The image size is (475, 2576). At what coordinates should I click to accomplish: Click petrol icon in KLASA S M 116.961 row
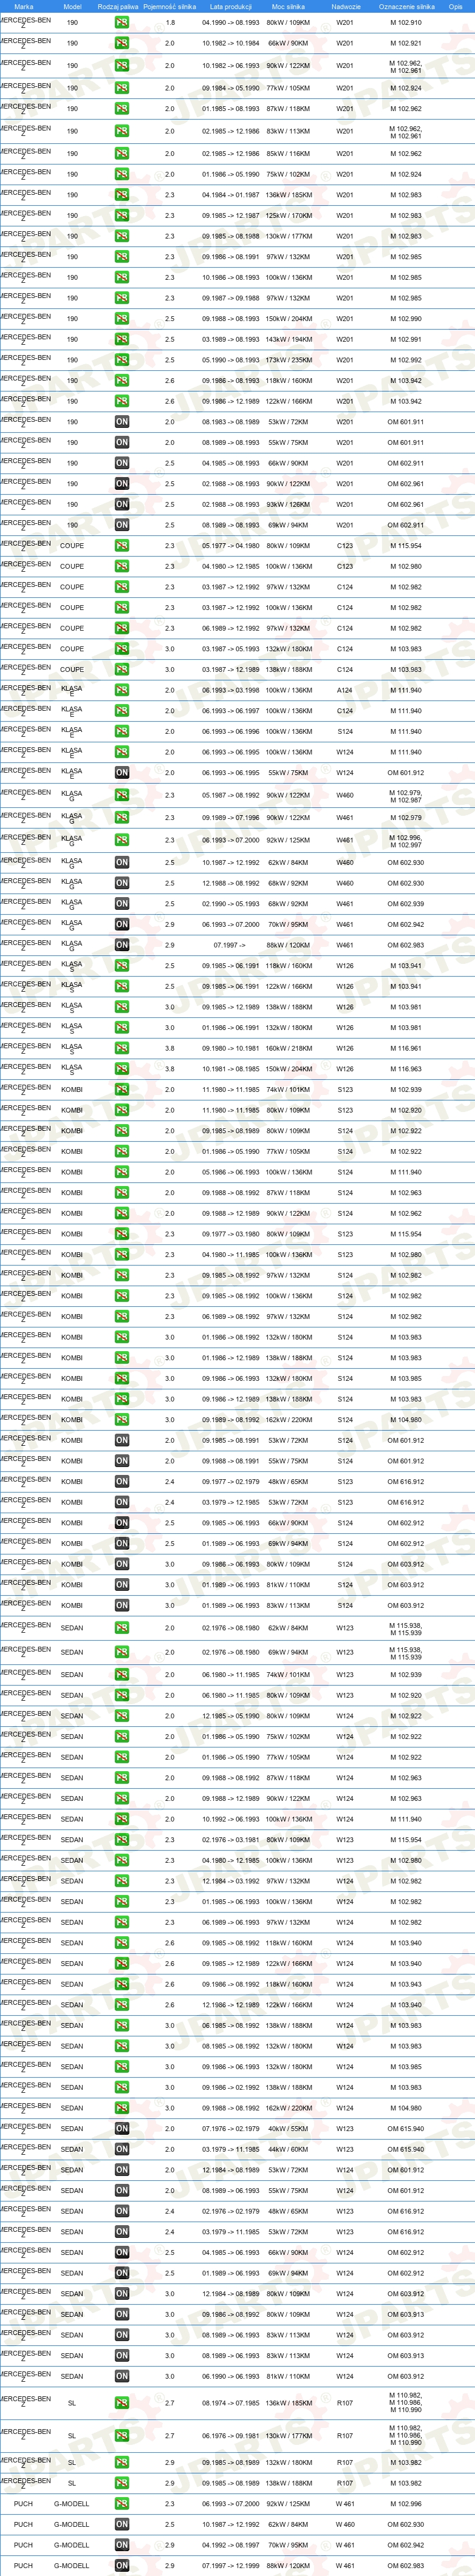[x=121, y=1049]
